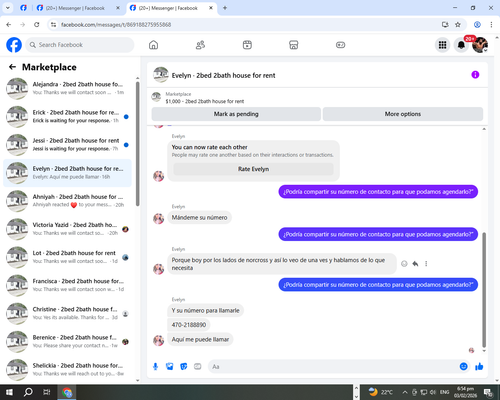Open the tab search dropdown arrow
Image resolution: width=500 pixels, height=400 pixels.
[8, 8]
